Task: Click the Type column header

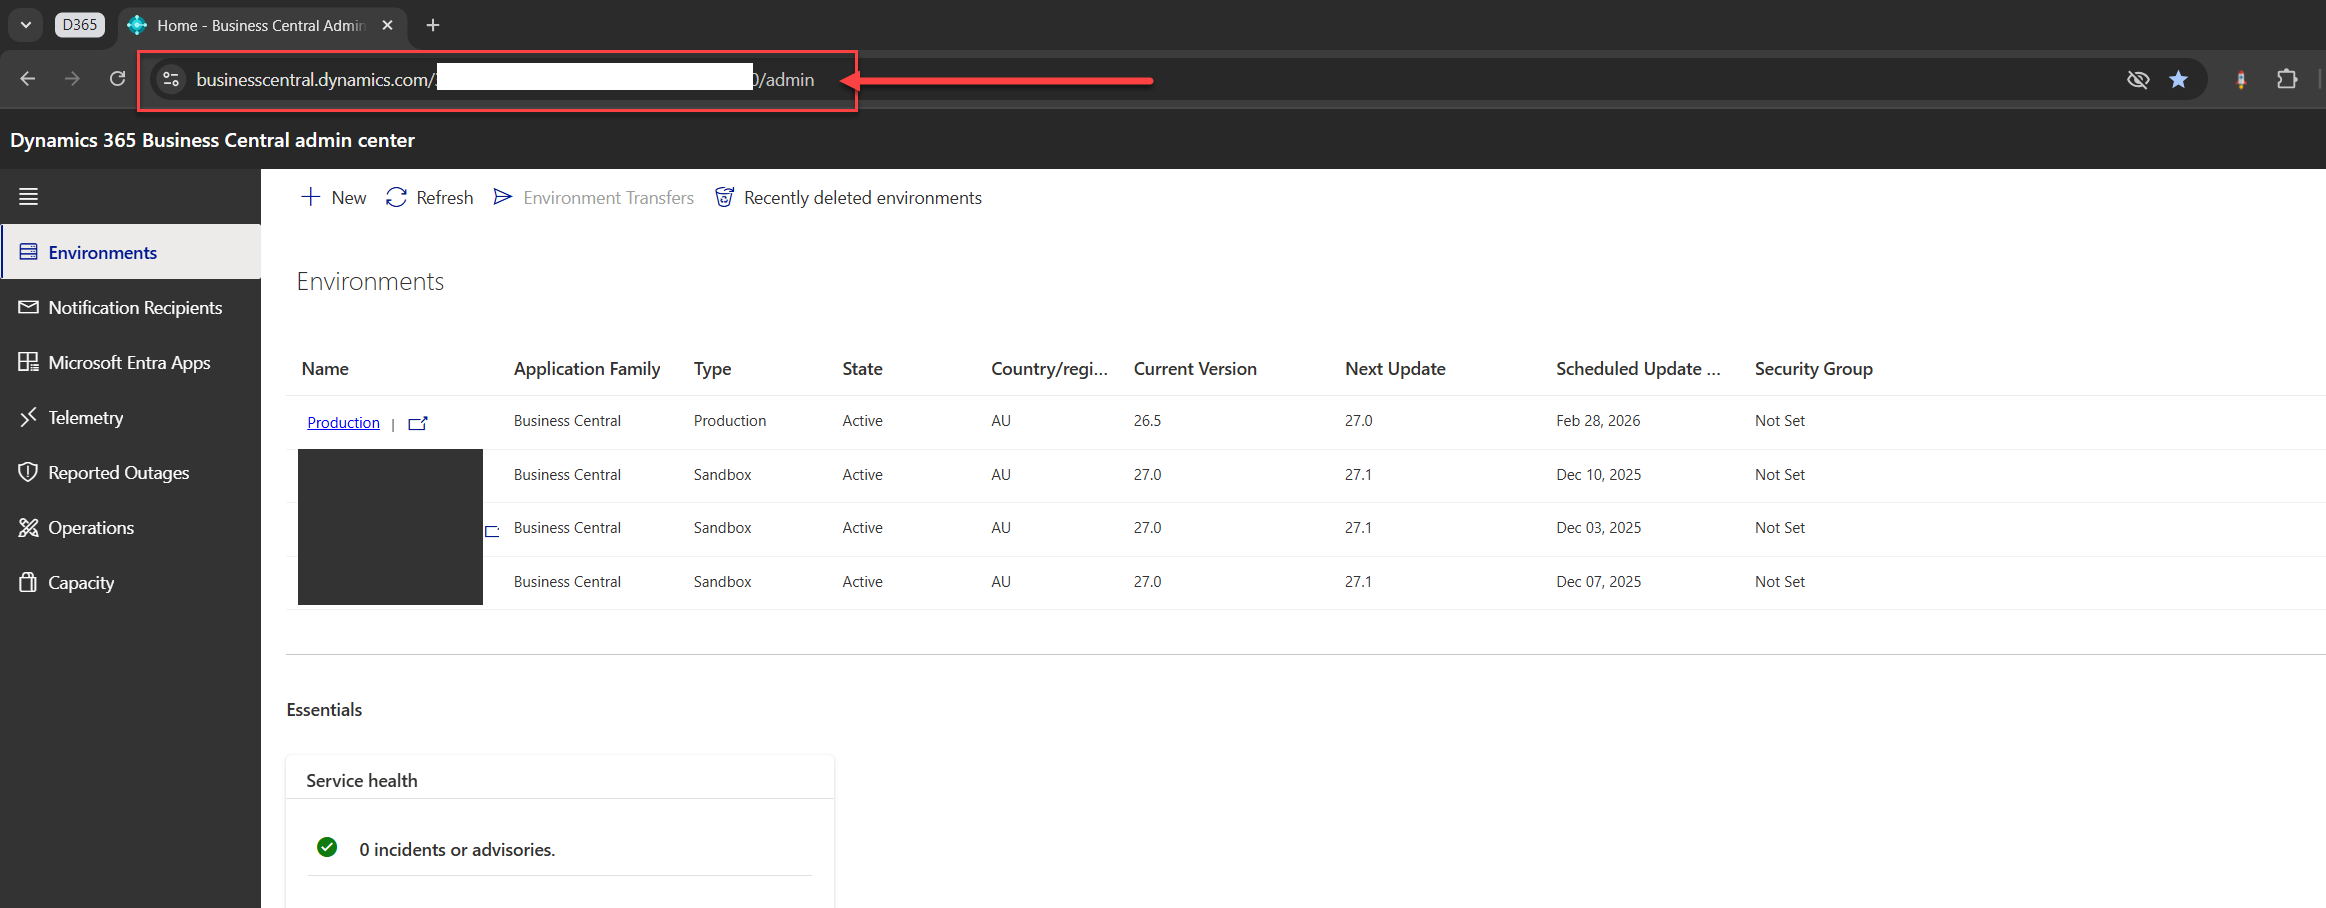Action: click(712, 368)
